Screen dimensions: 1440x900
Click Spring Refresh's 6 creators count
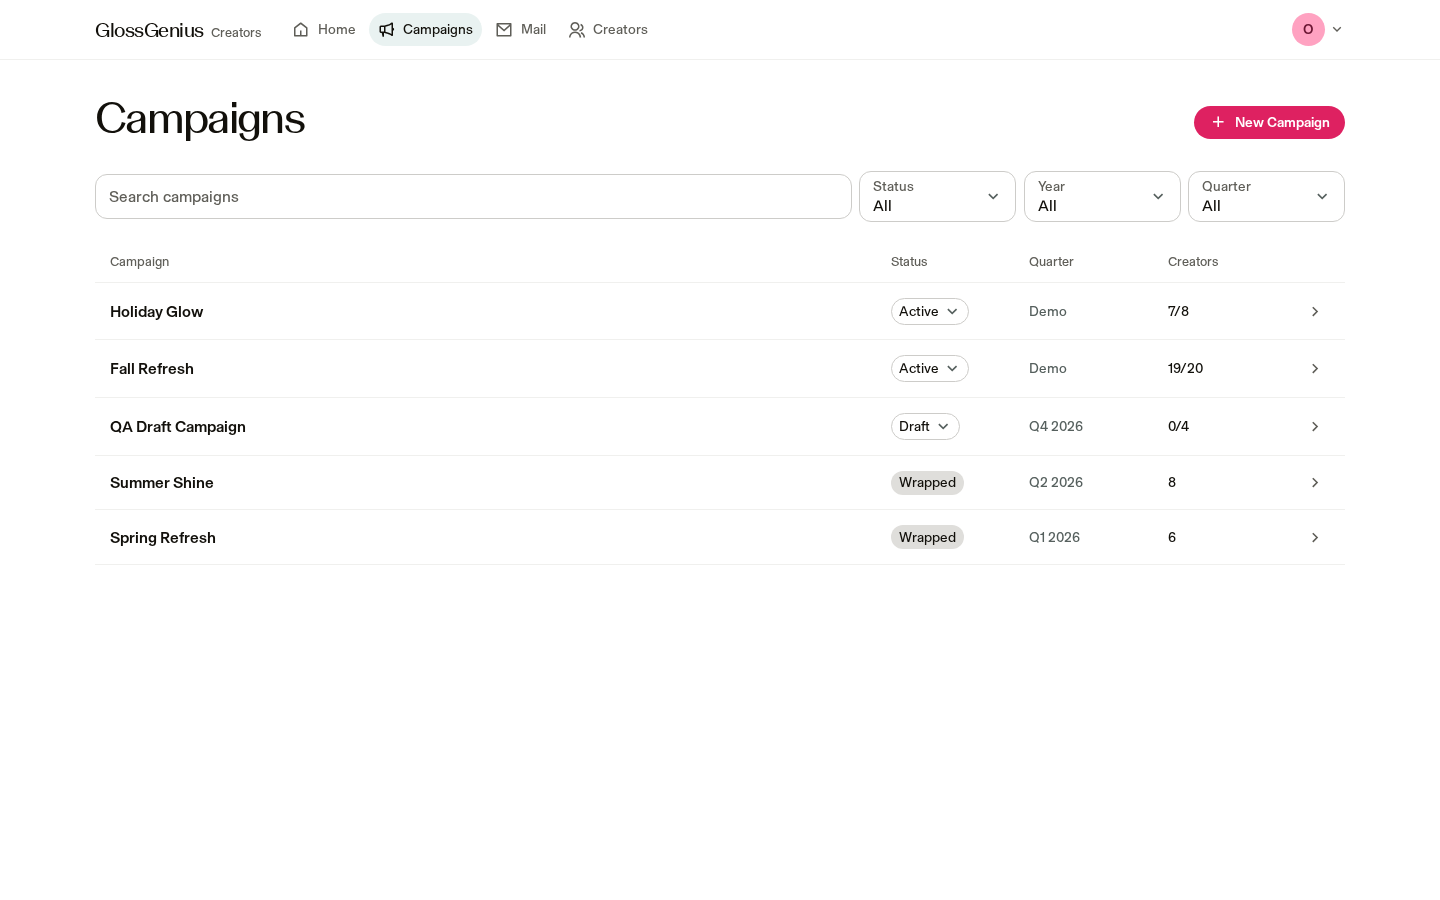[x=1172, y=538]
